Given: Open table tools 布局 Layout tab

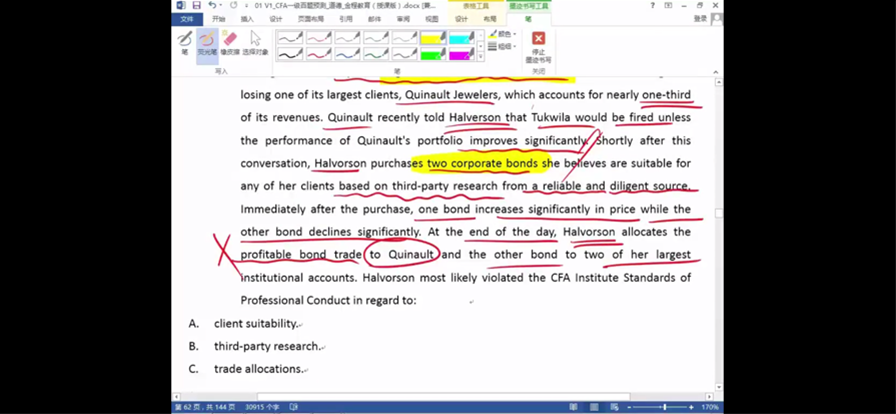Looking at the screenshot, I should click(490, 19).
